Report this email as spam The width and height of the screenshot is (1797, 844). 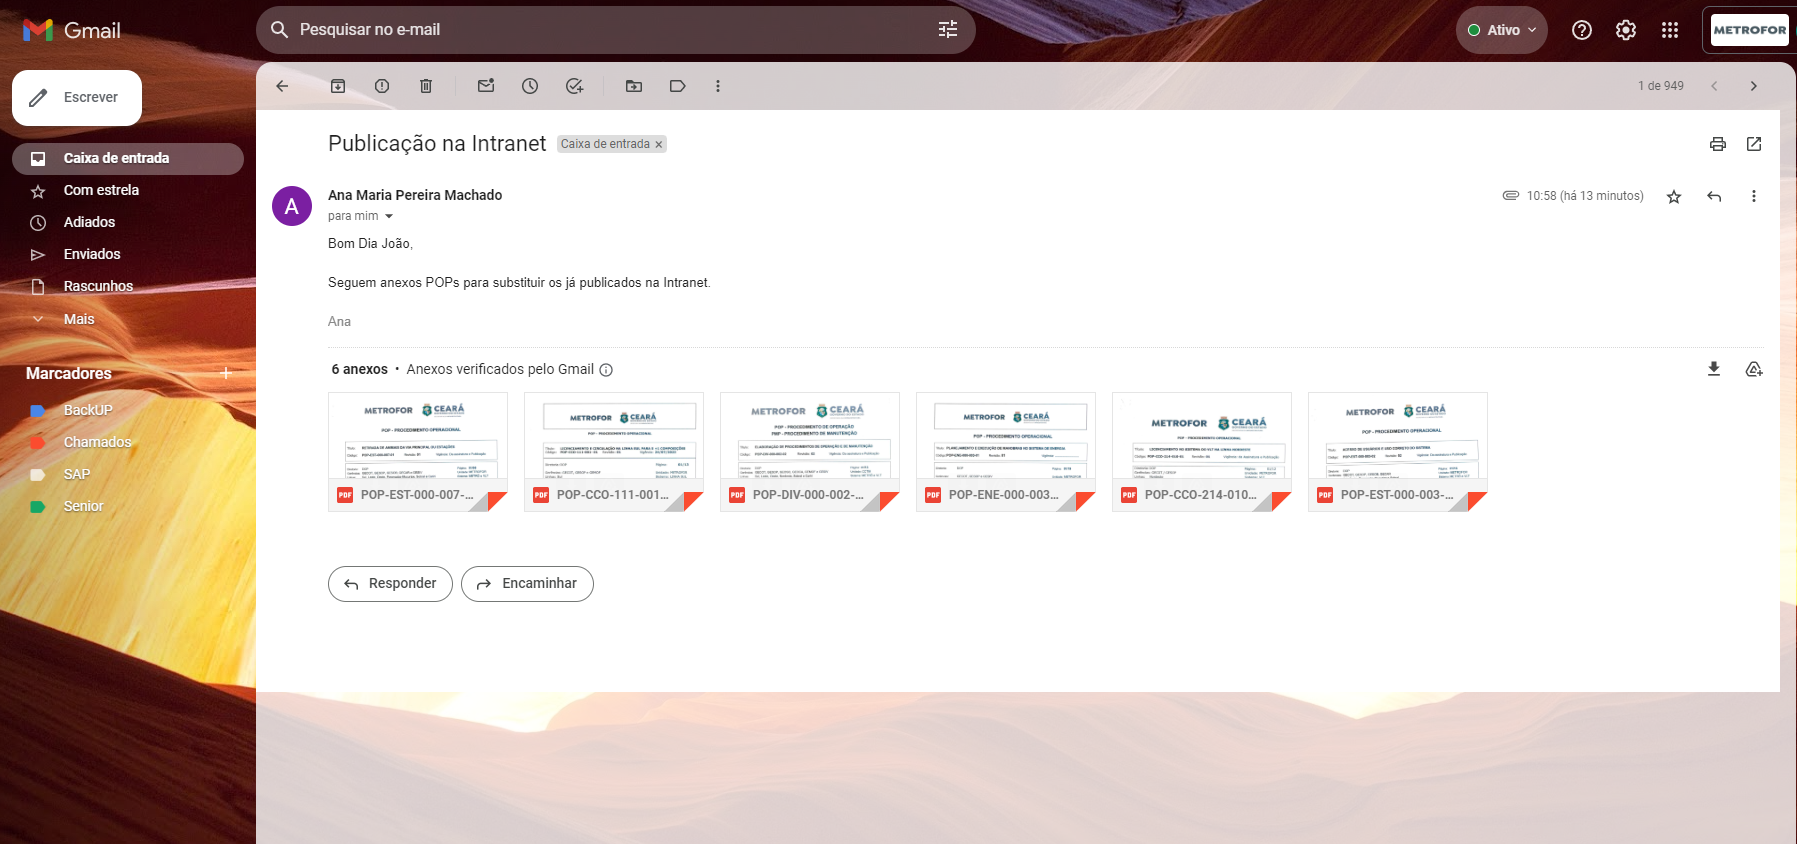tap(382, 86)
